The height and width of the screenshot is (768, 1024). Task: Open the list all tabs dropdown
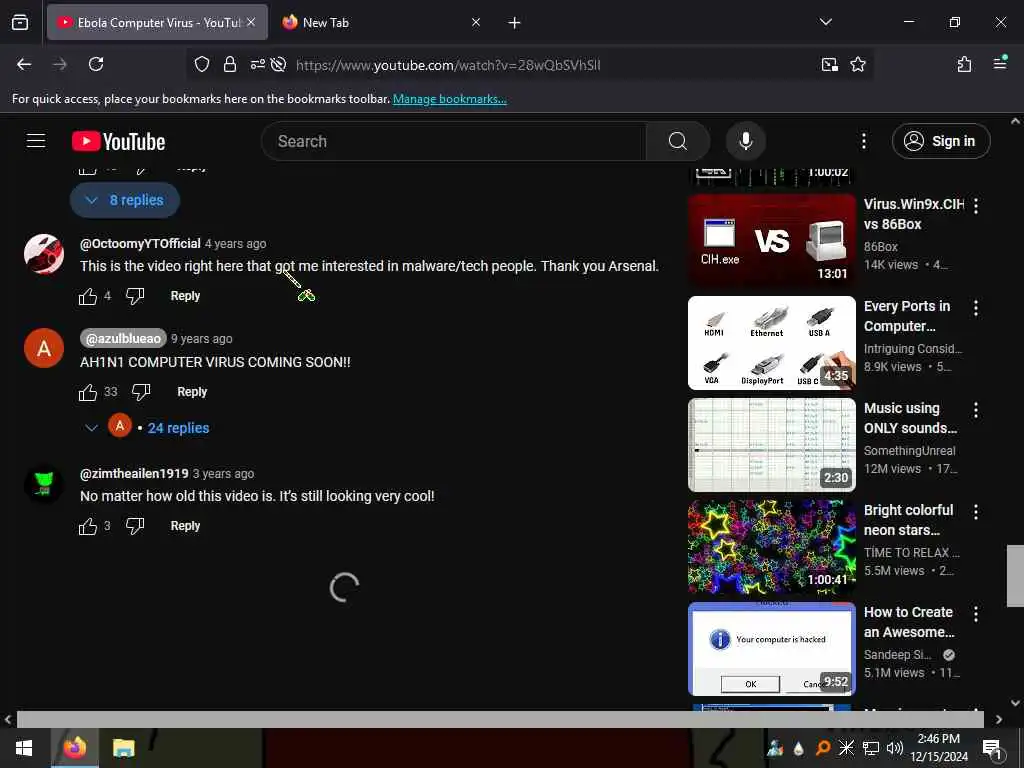coord(825,22)
